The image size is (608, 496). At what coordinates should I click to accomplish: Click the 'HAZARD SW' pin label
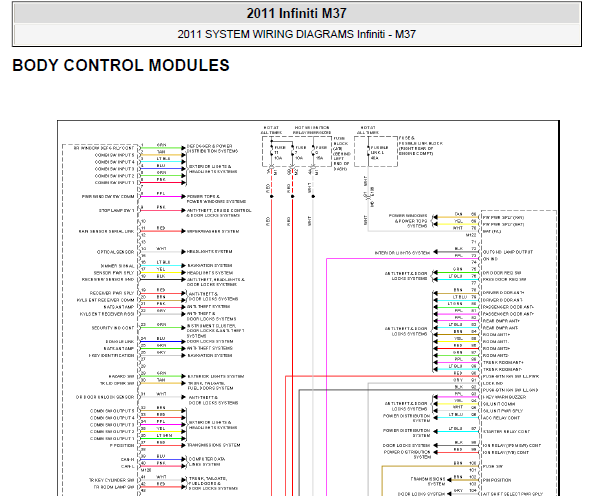point(121,377)
